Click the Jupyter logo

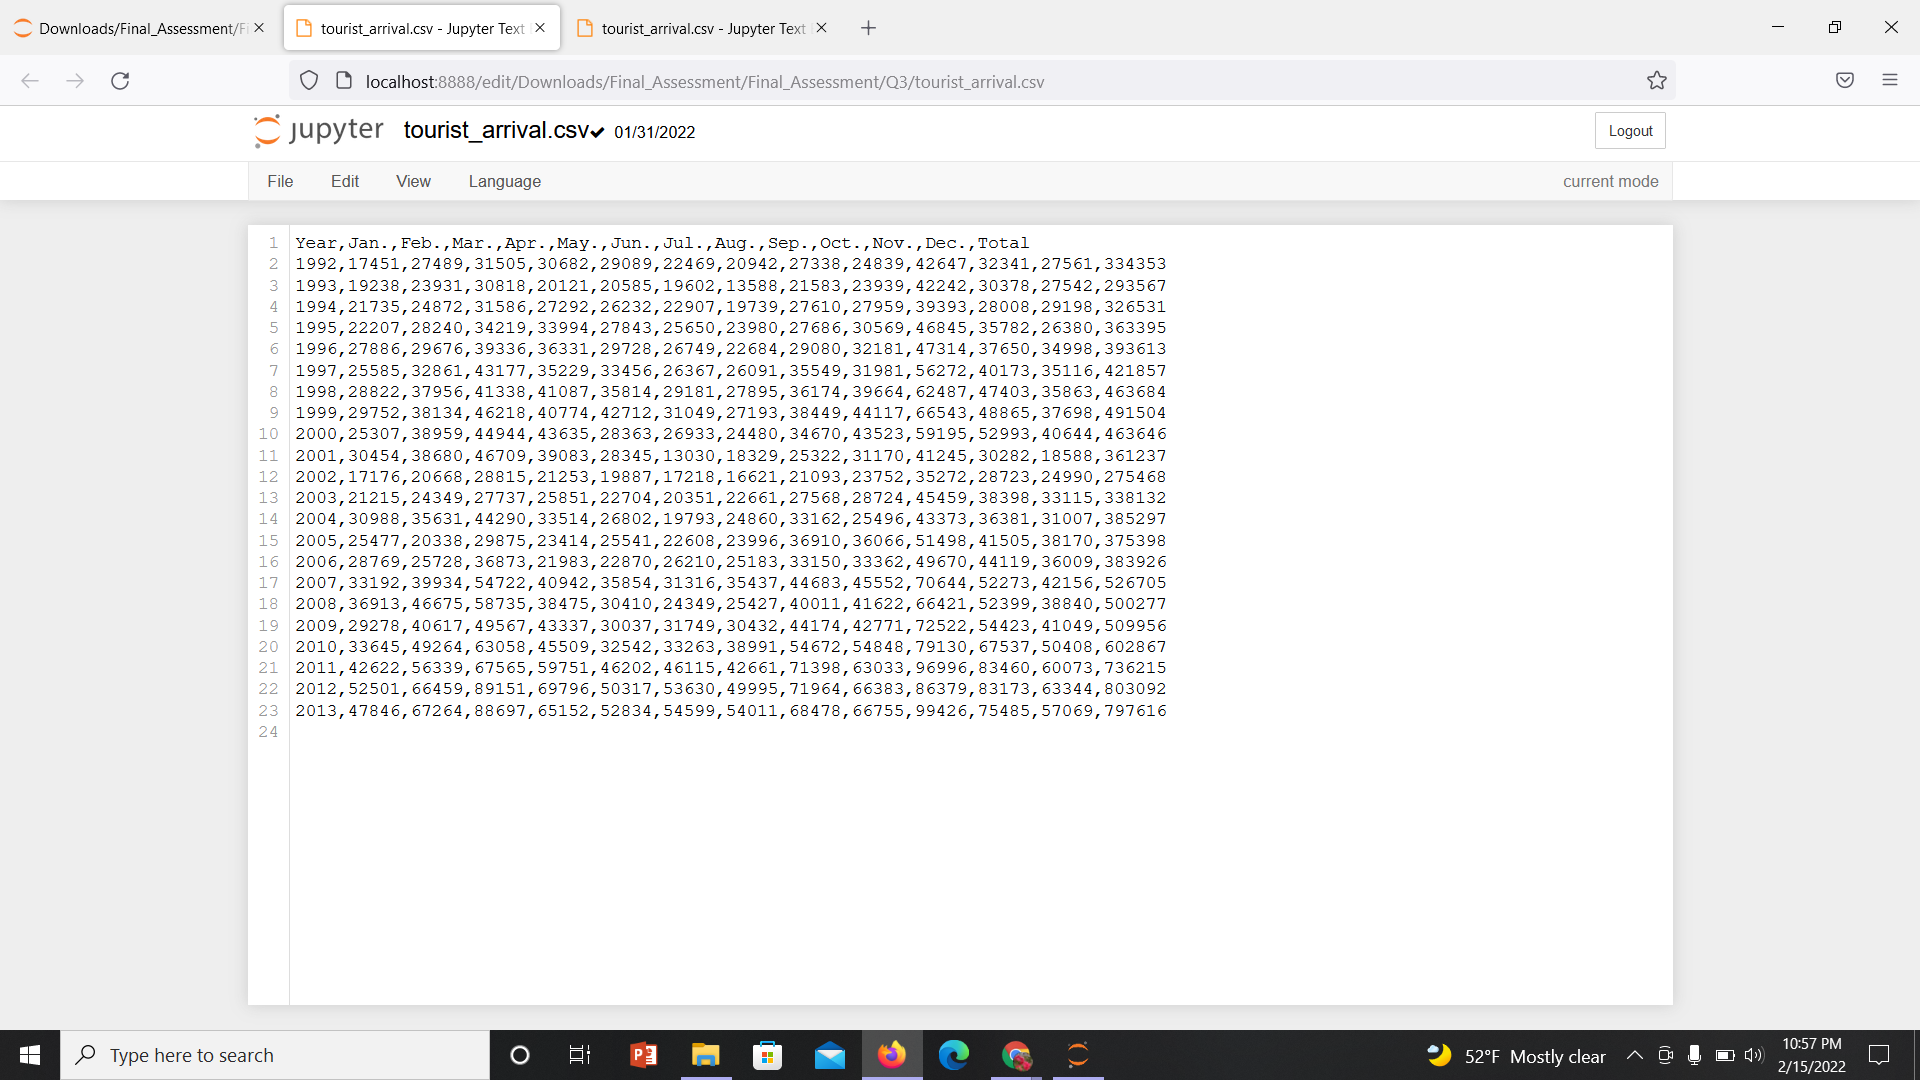(x=318, y=131)
